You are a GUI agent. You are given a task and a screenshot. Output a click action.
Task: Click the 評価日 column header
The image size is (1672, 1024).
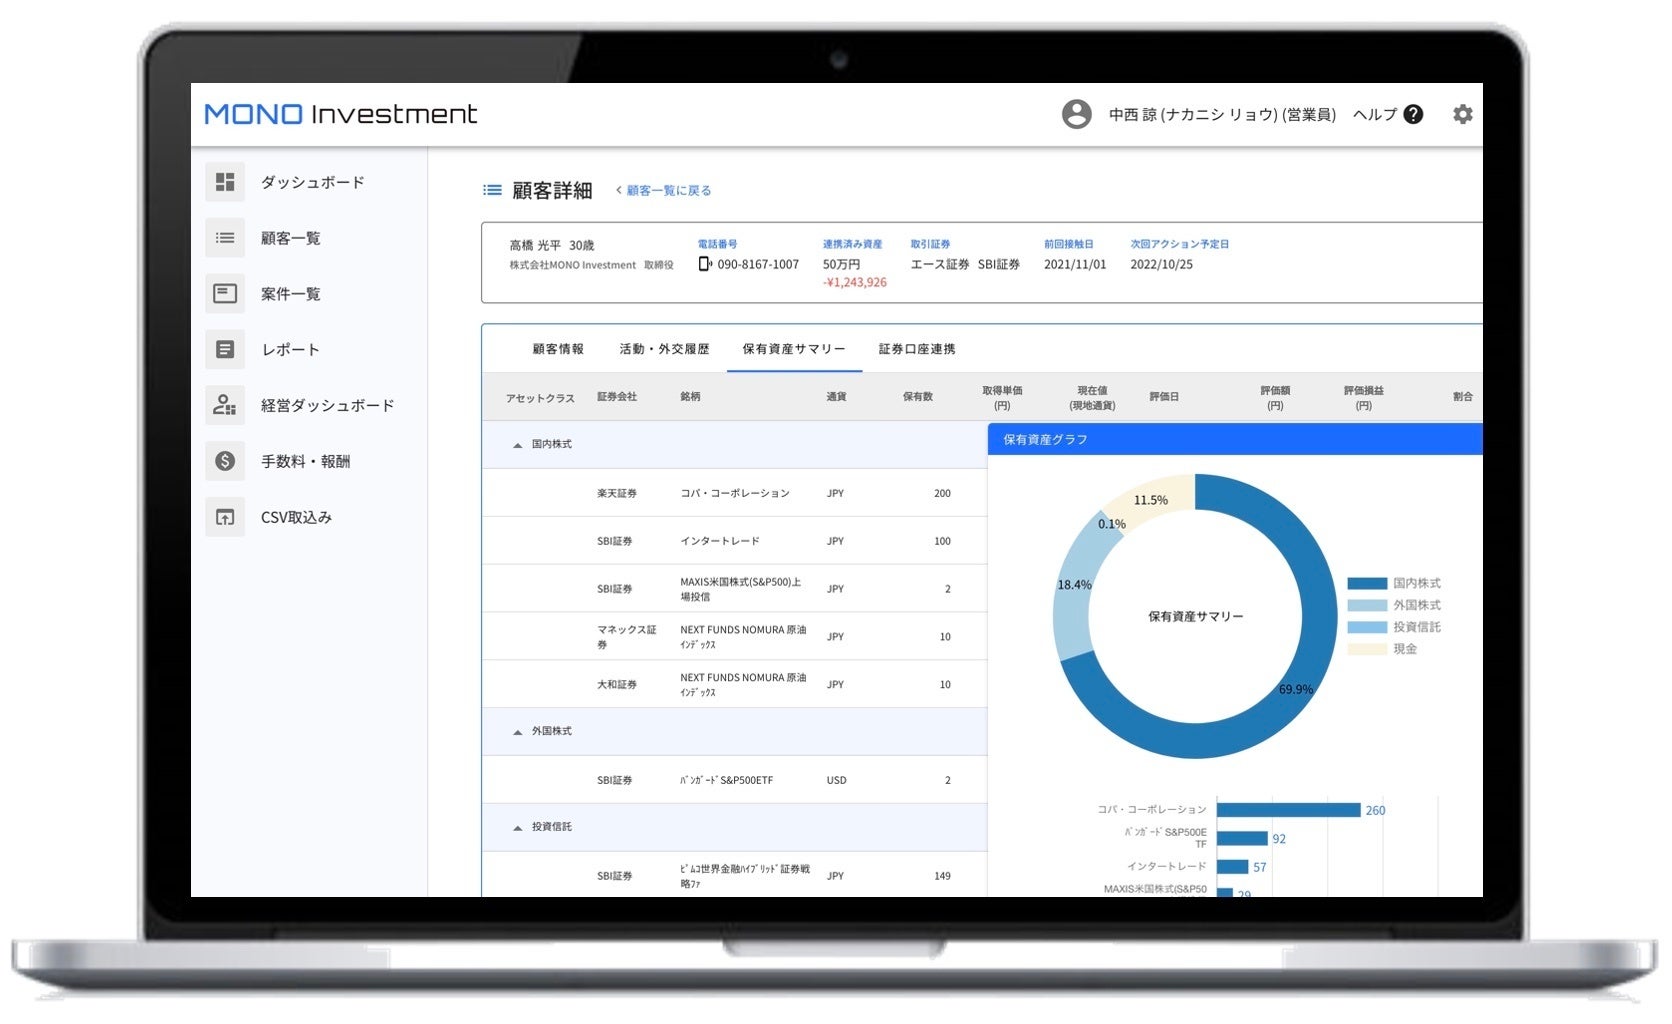[x=1164, y=397]
